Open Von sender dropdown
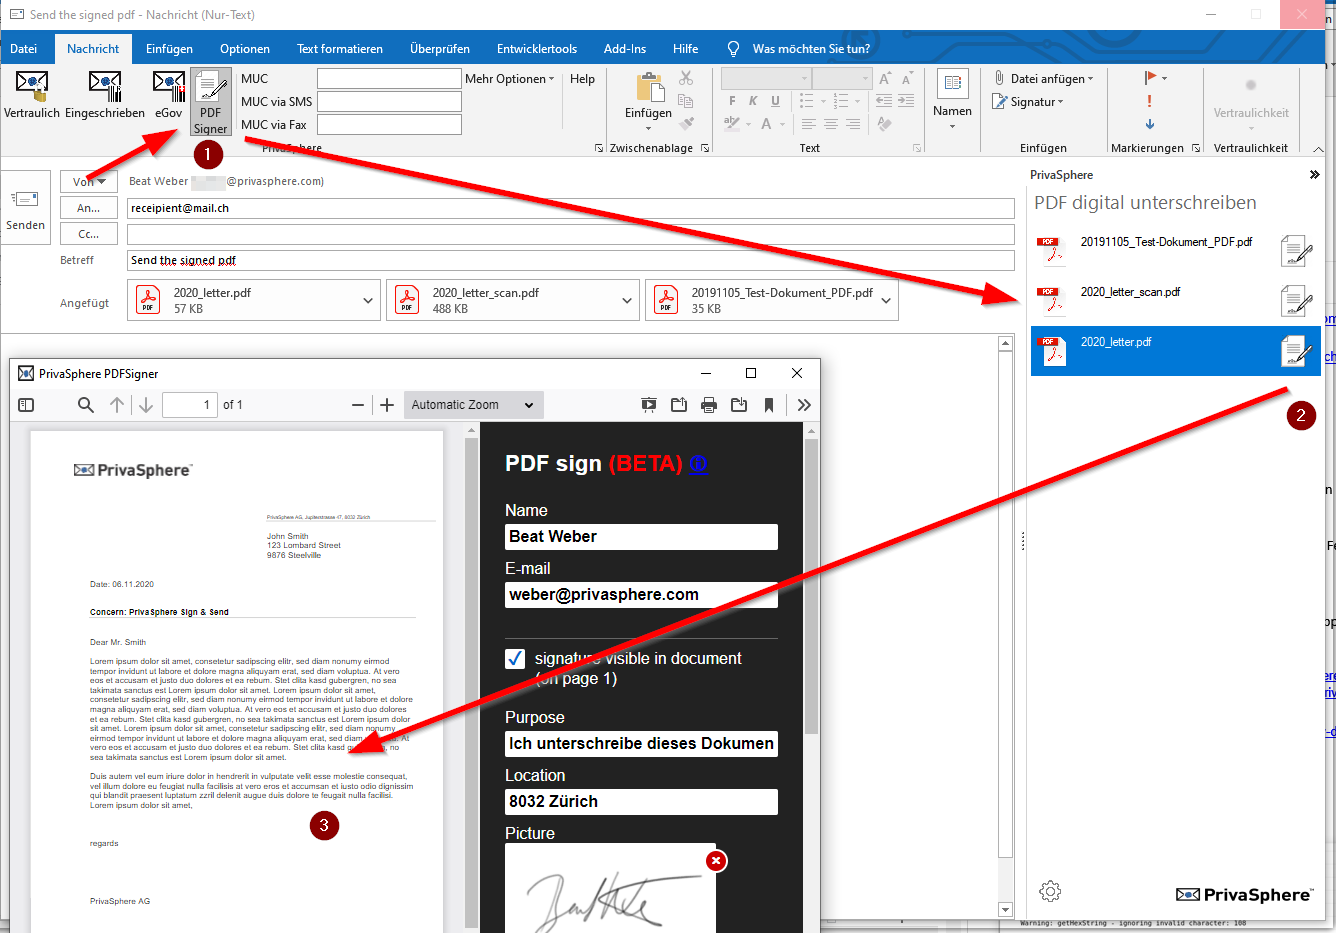The height and width of the screenshot is (933, 1336). [x=89, y=181]
